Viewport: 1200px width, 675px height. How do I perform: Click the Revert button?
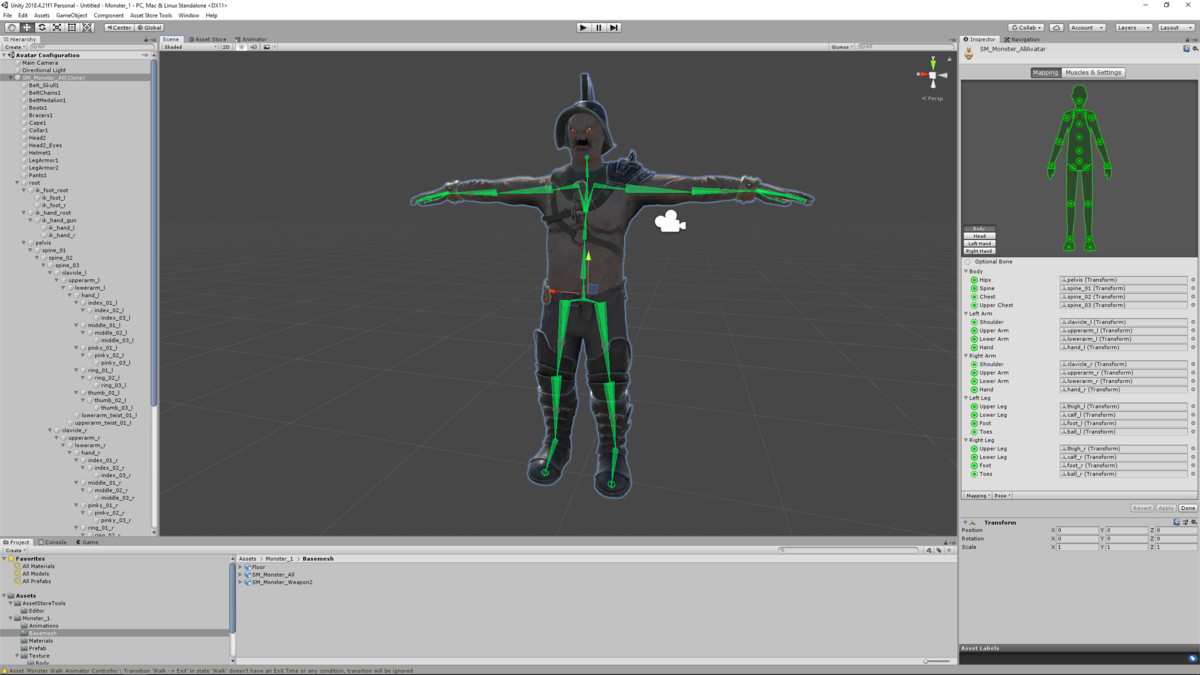1142,508
